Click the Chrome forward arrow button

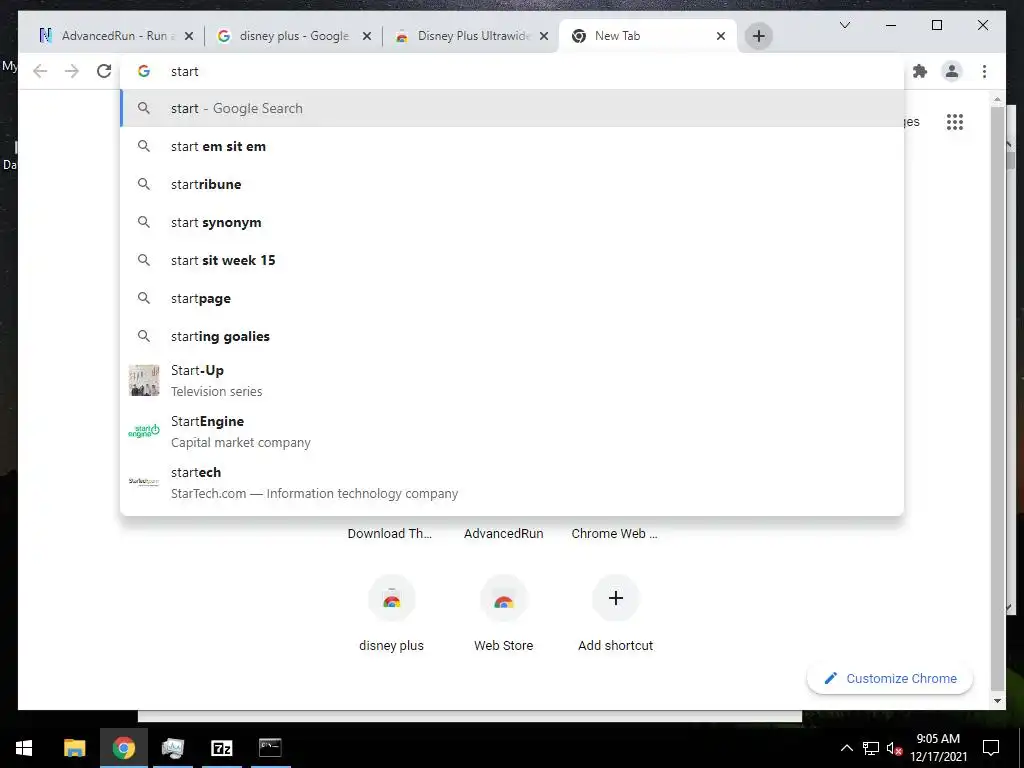click(72, 71)
